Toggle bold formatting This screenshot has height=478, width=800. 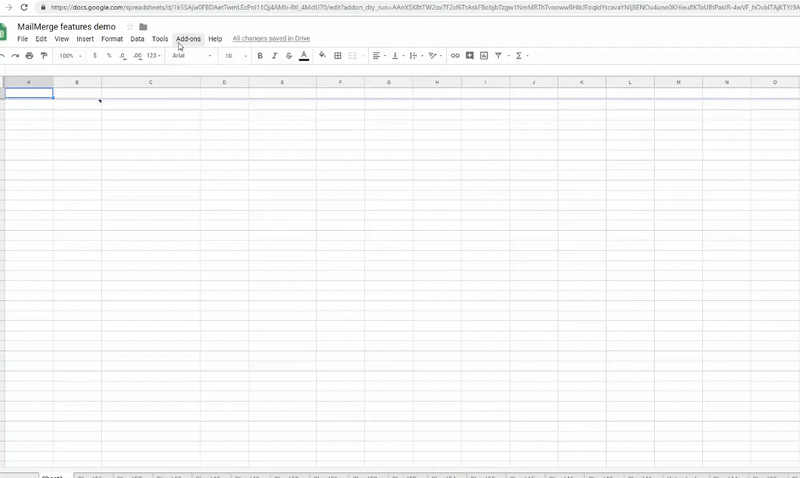click(x=260, y=56)
